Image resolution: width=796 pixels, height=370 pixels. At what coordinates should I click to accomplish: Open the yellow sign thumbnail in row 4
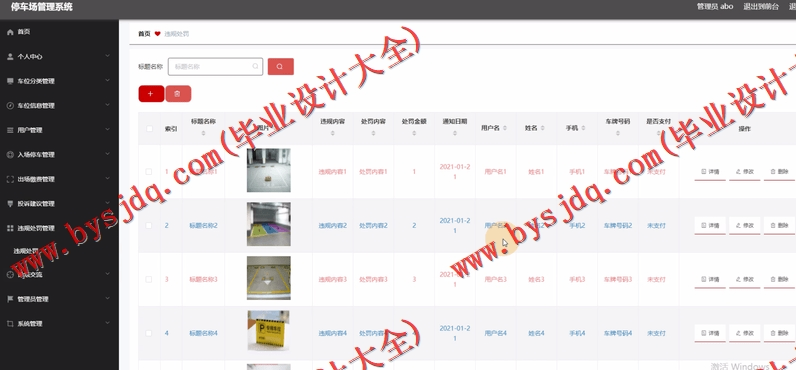[269, 330]
